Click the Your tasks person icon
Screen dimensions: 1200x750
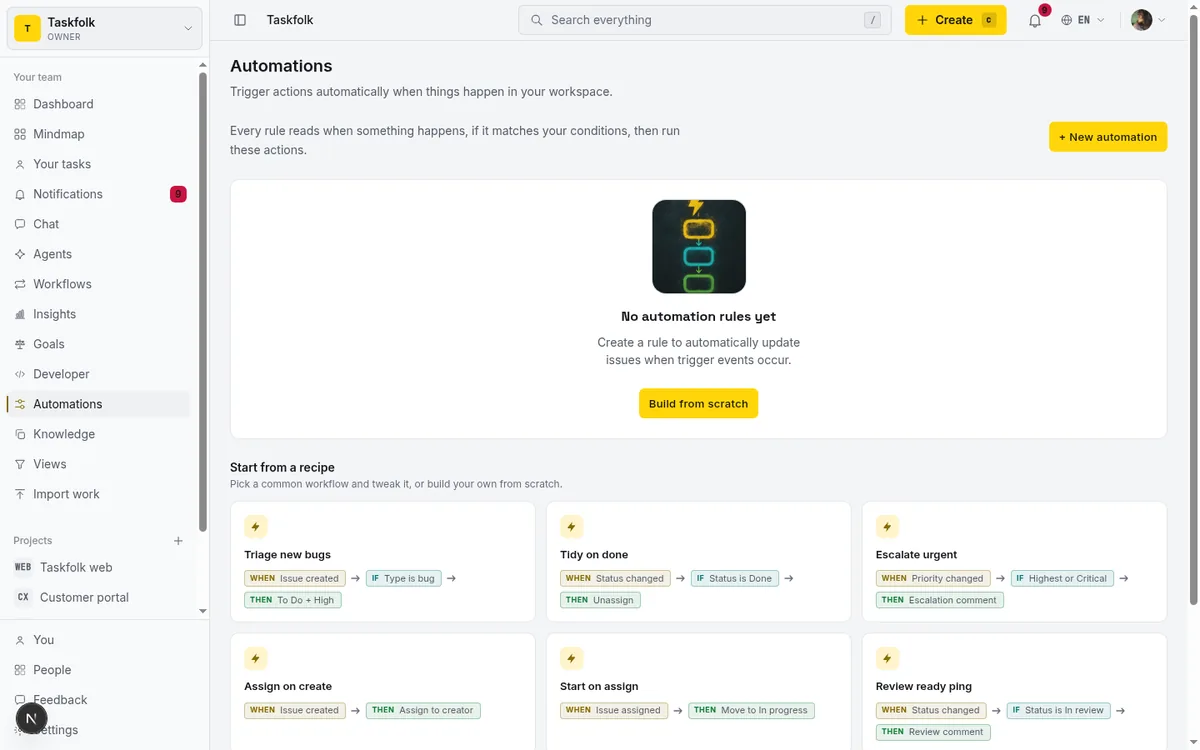20,164
